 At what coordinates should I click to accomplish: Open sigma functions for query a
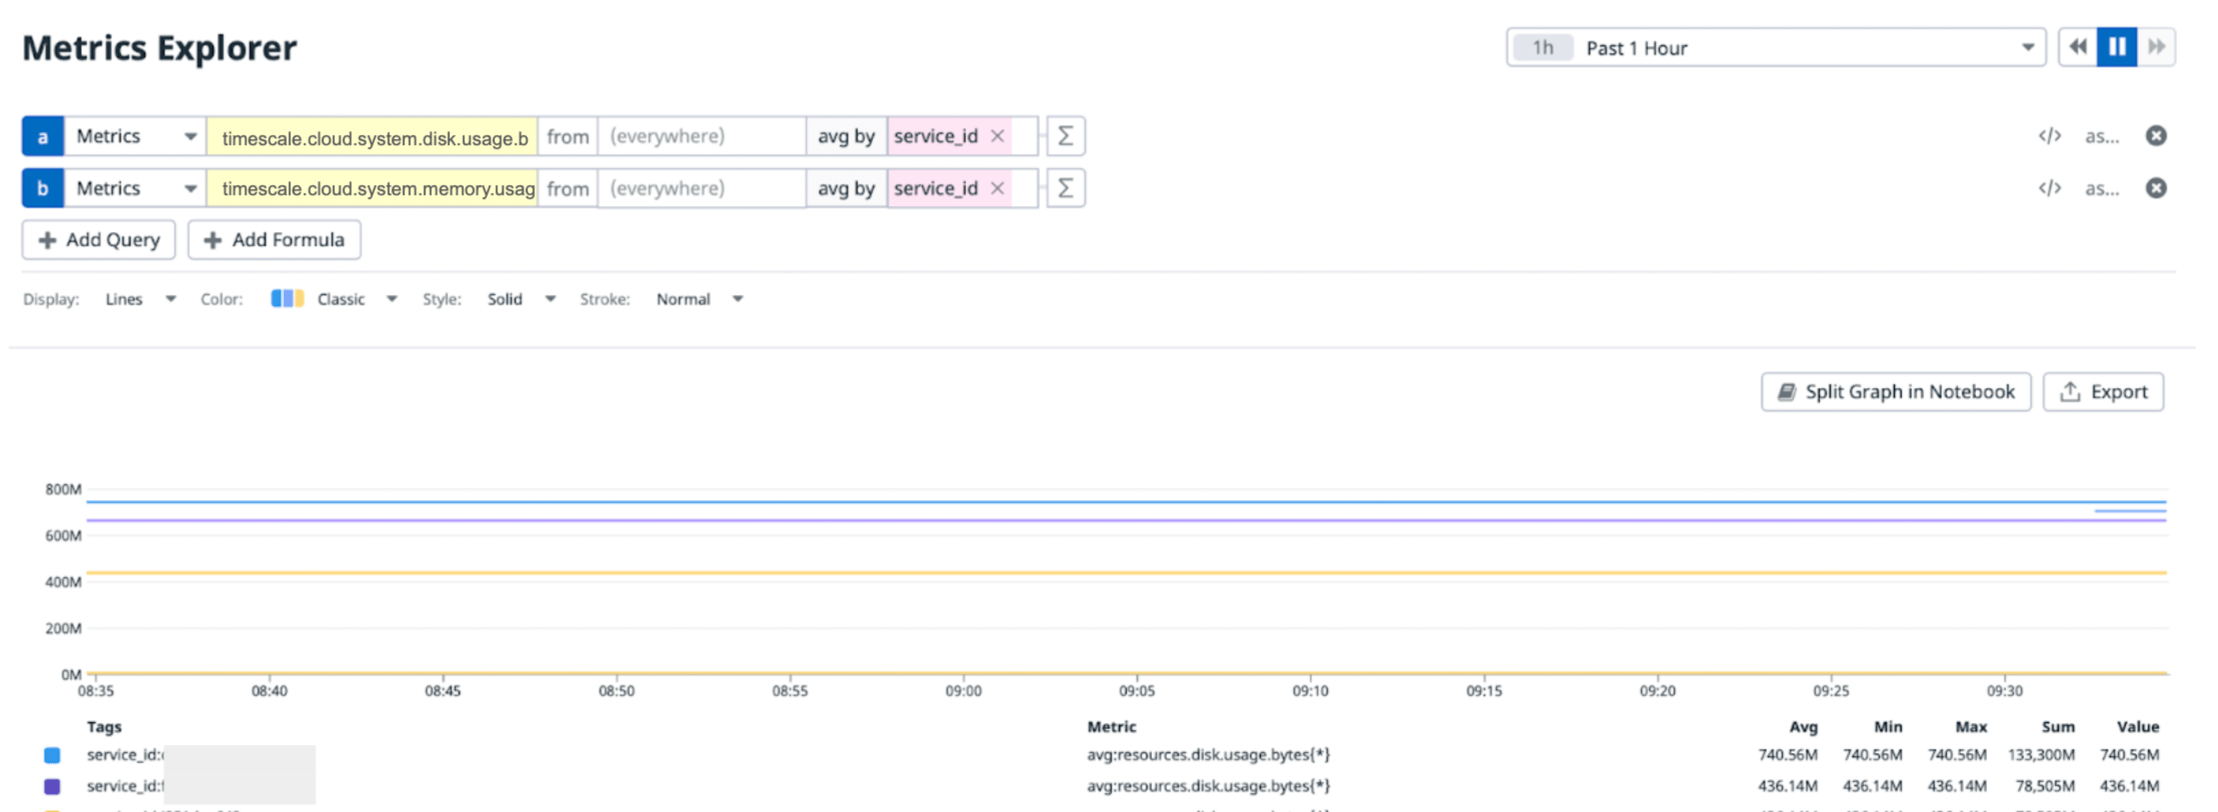1065,136
